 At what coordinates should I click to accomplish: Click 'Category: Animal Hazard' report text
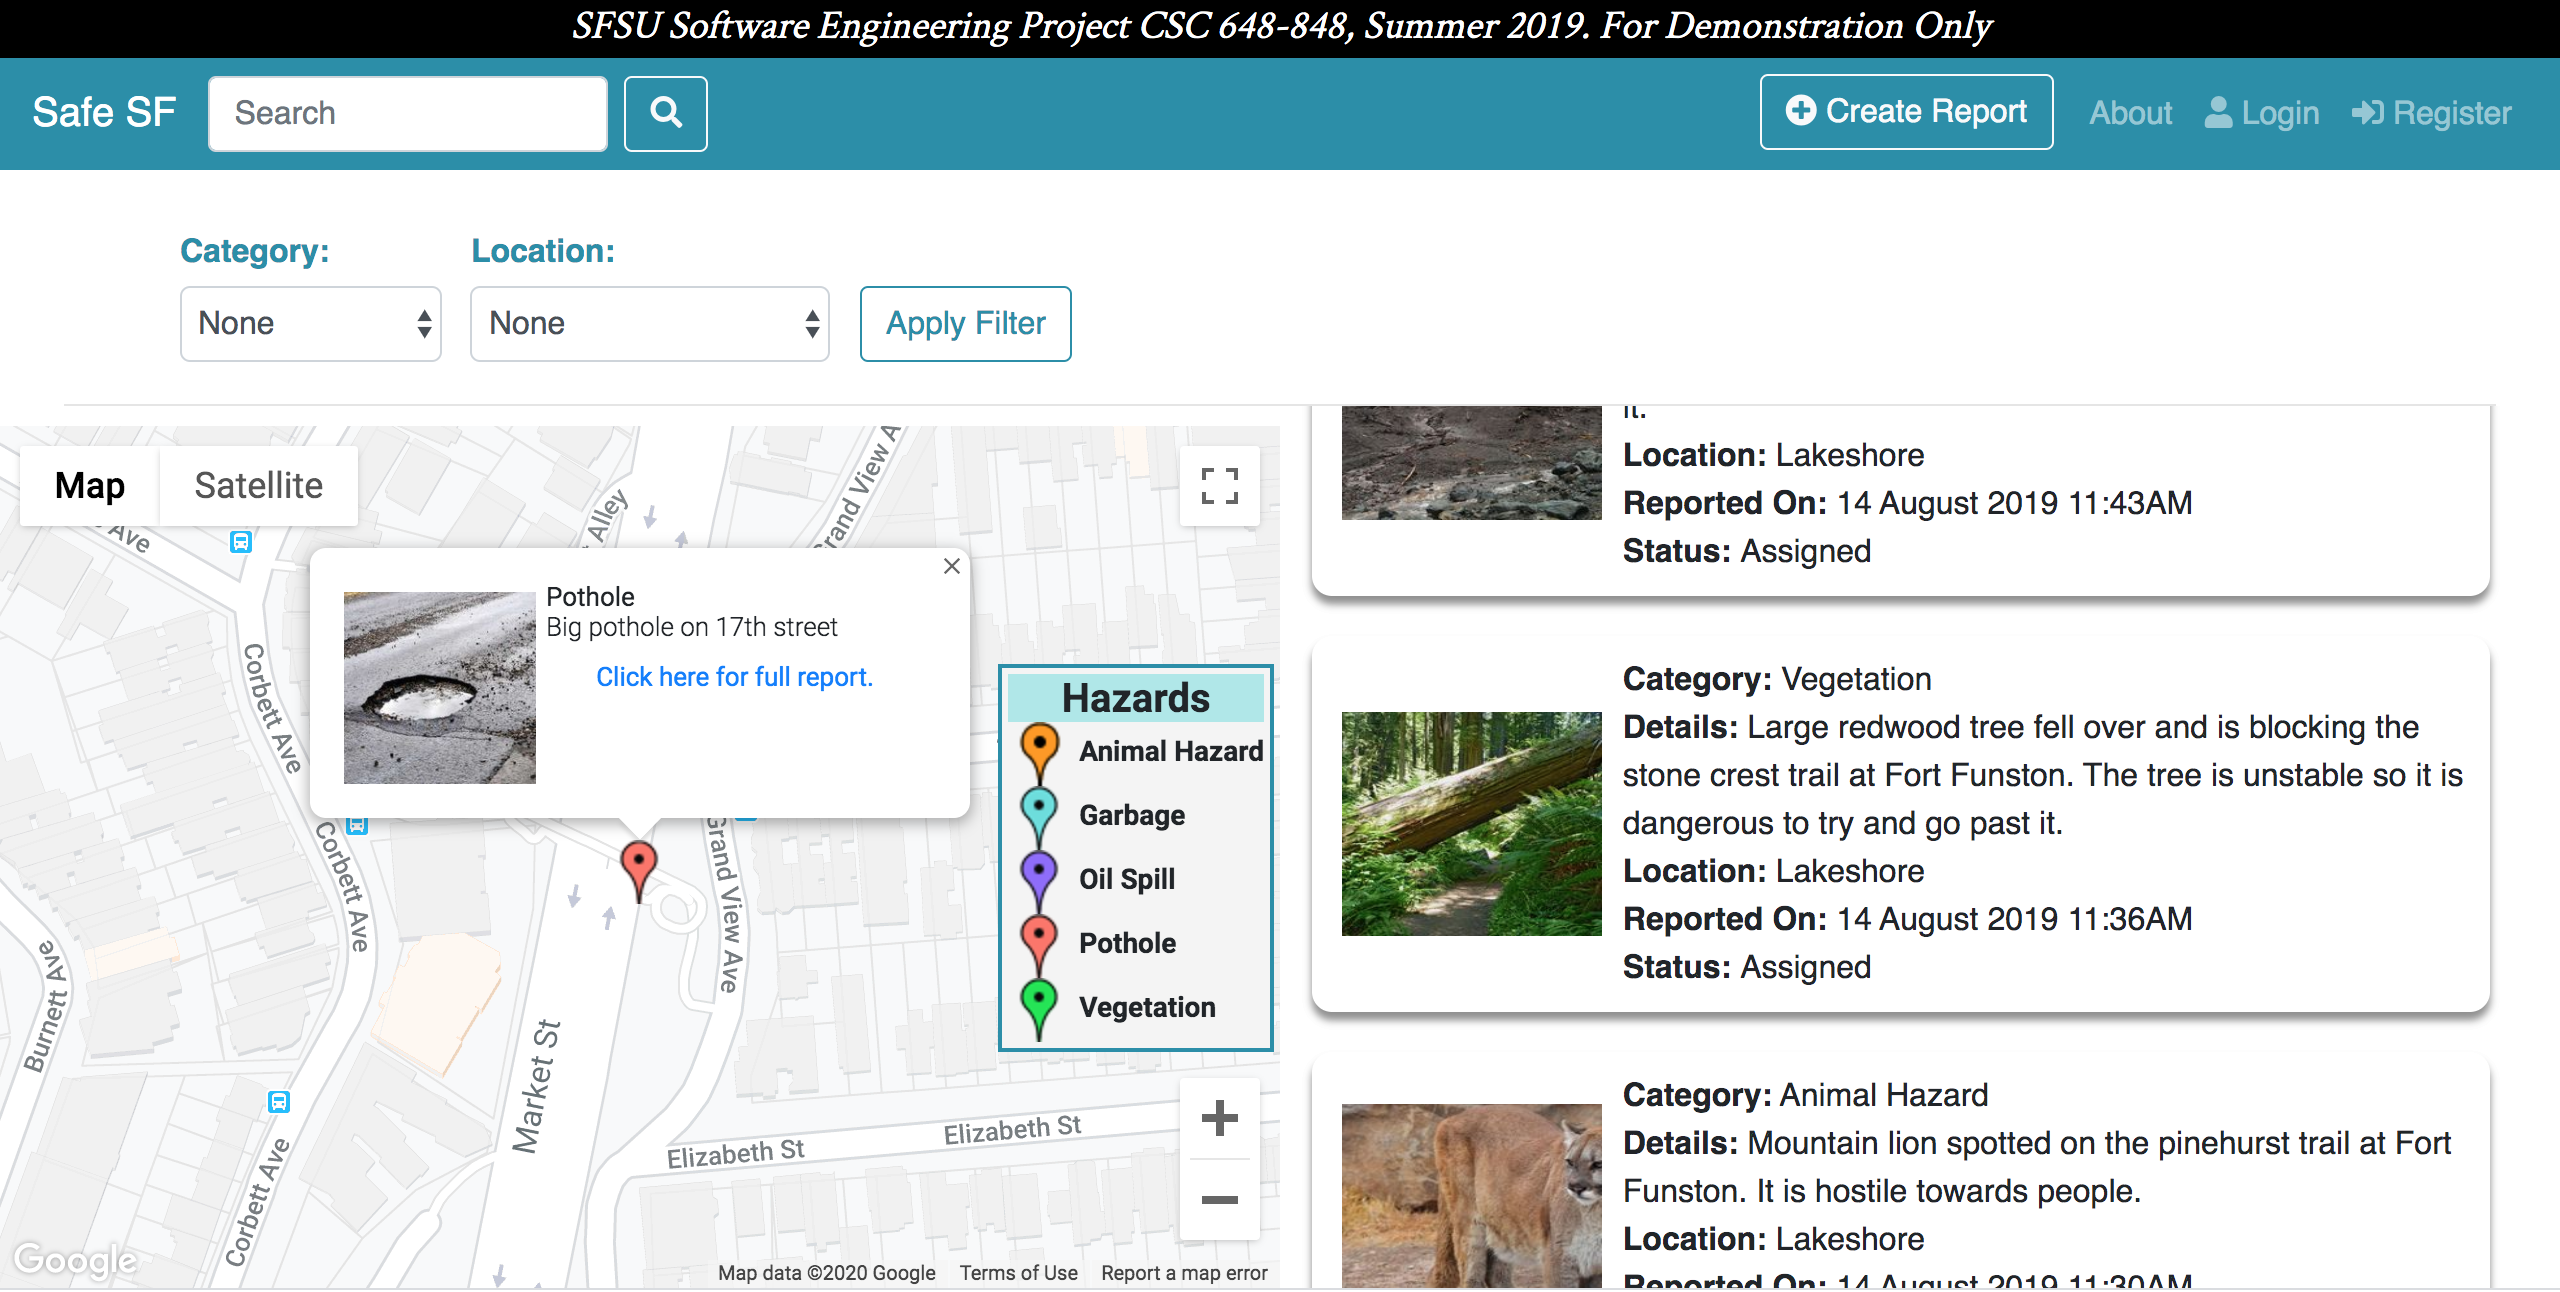point(1805,1095)
